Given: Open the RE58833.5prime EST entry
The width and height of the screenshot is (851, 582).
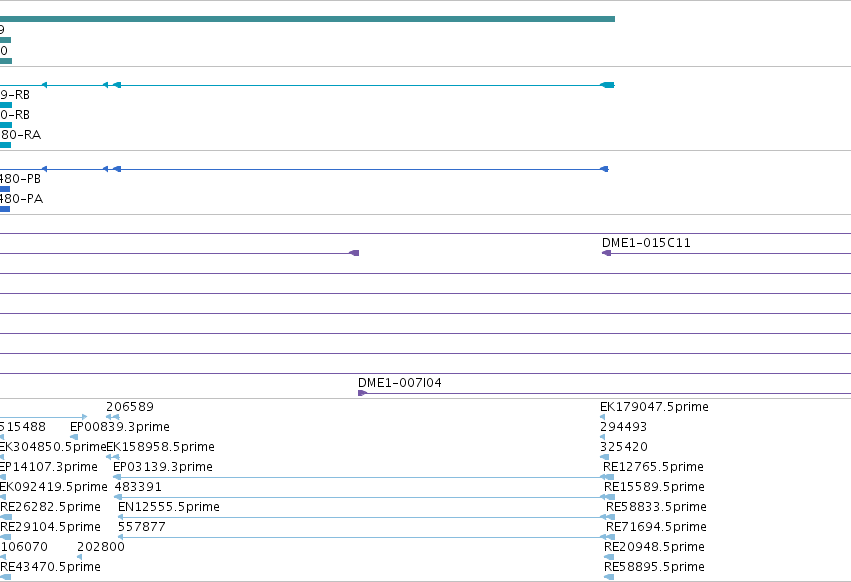Looking at the screenshot, I should point(656,507).
